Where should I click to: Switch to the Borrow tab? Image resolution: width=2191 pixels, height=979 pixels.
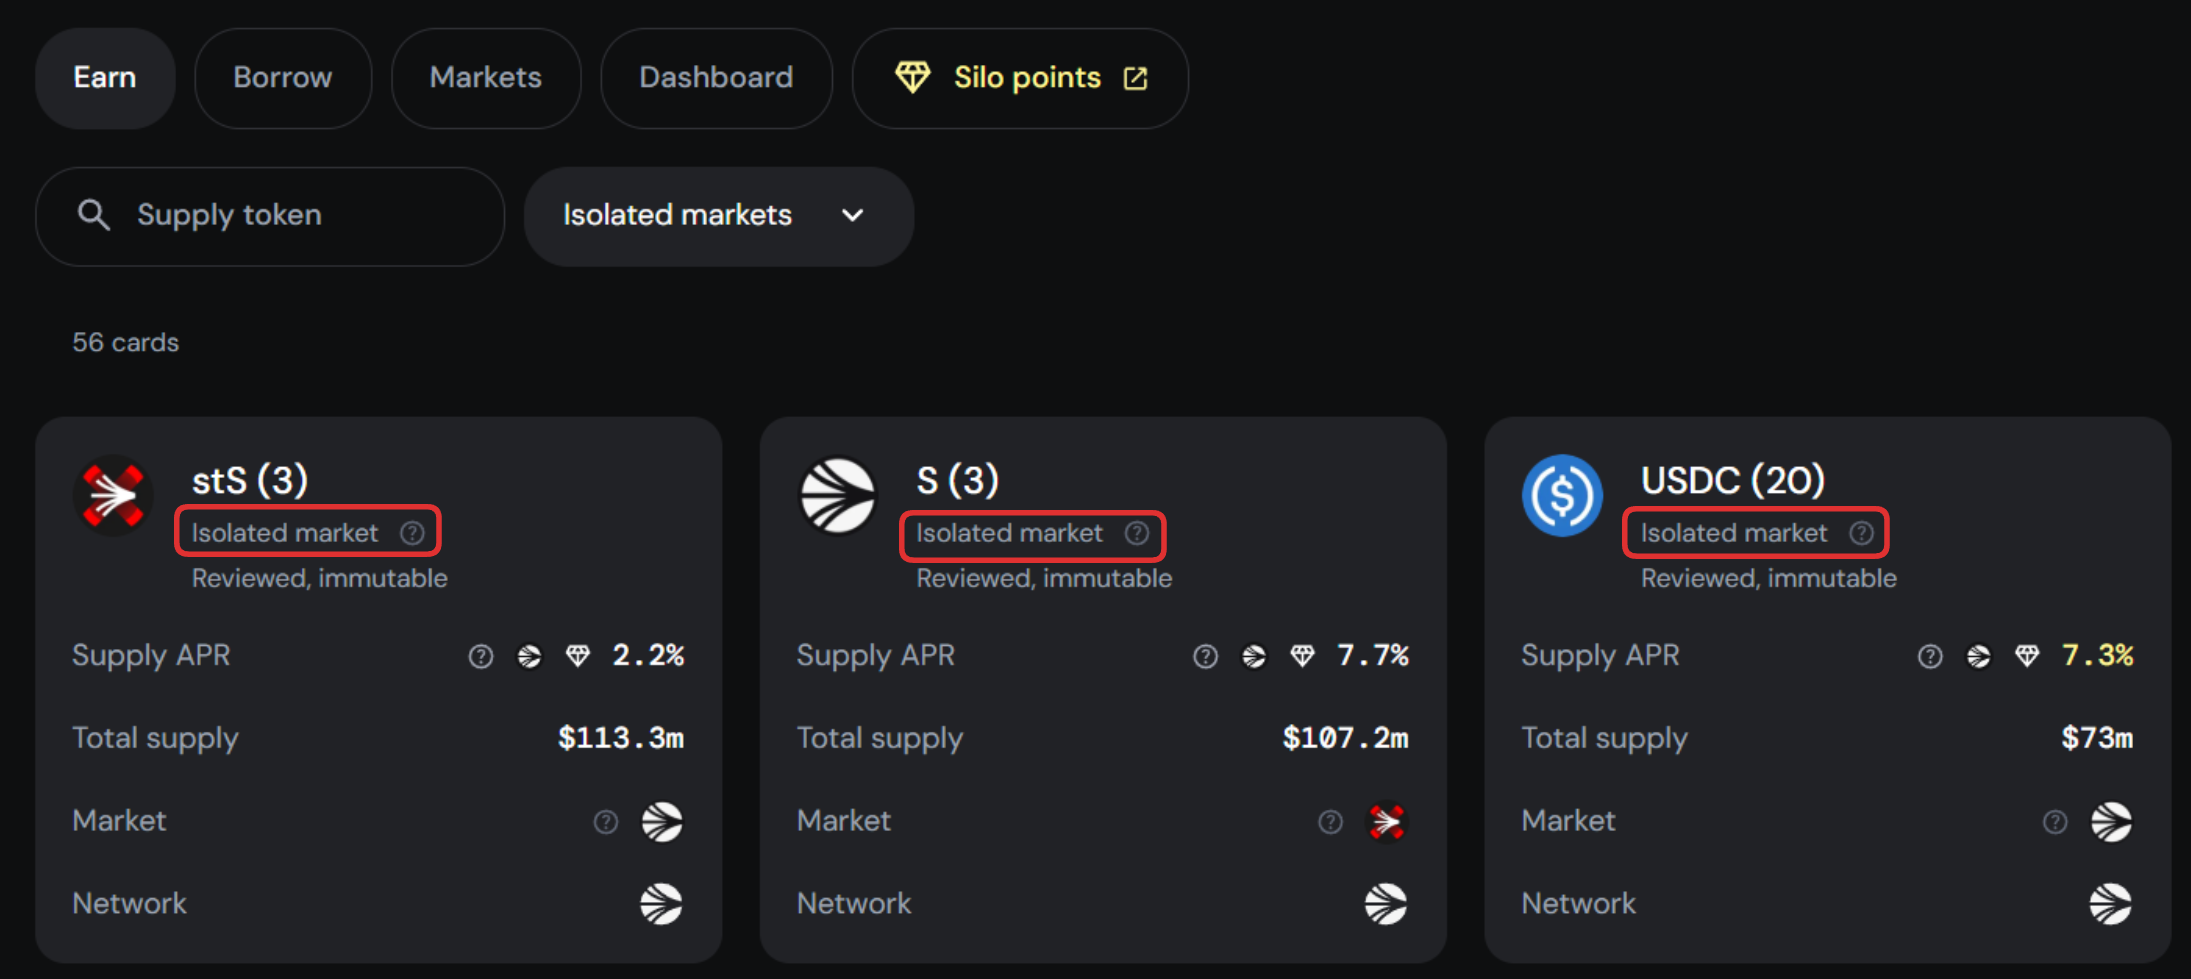tap(282, 78)
